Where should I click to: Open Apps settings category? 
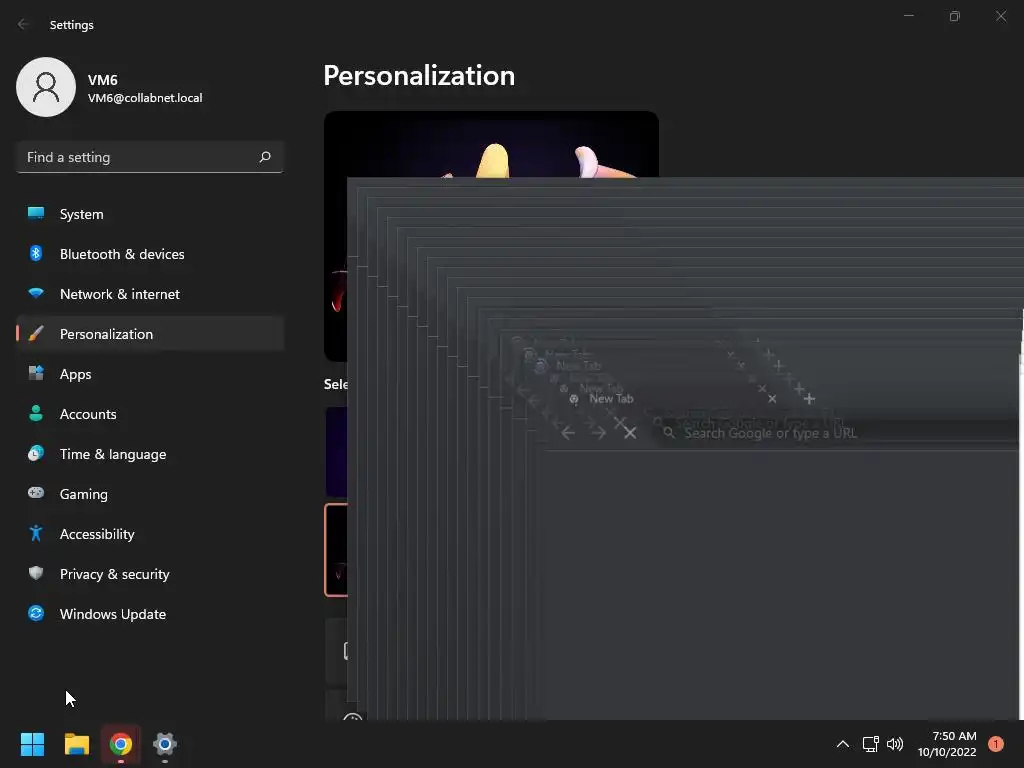click(150, 374)
